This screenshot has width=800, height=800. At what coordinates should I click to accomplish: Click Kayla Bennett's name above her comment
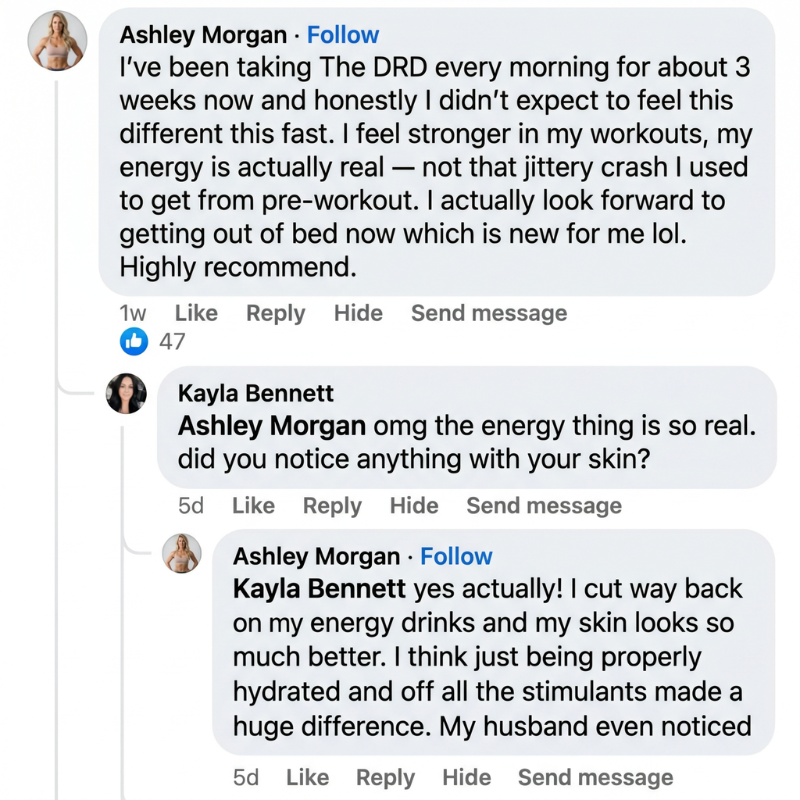[256, 393]
